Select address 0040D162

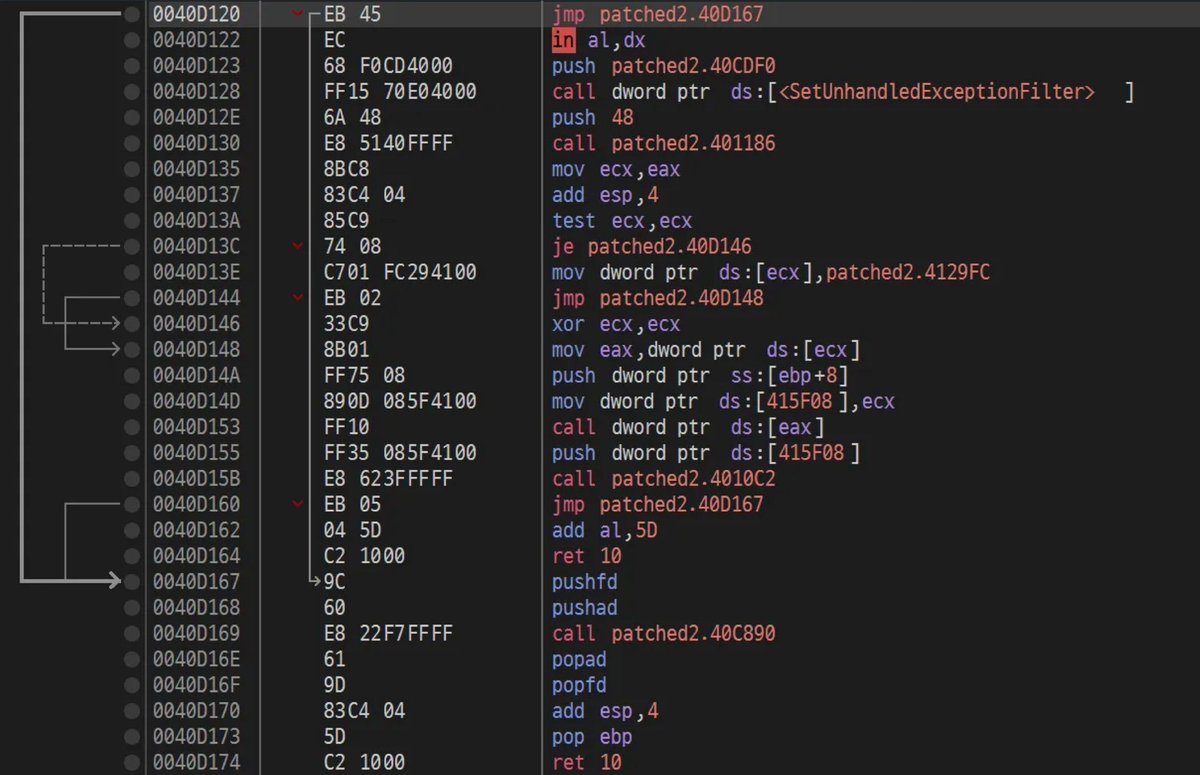[x=197, y=530]
